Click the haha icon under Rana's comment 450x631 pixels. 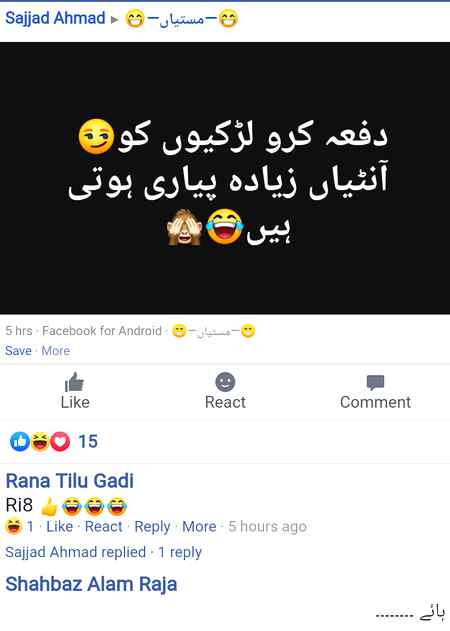[x=13, y=526]
